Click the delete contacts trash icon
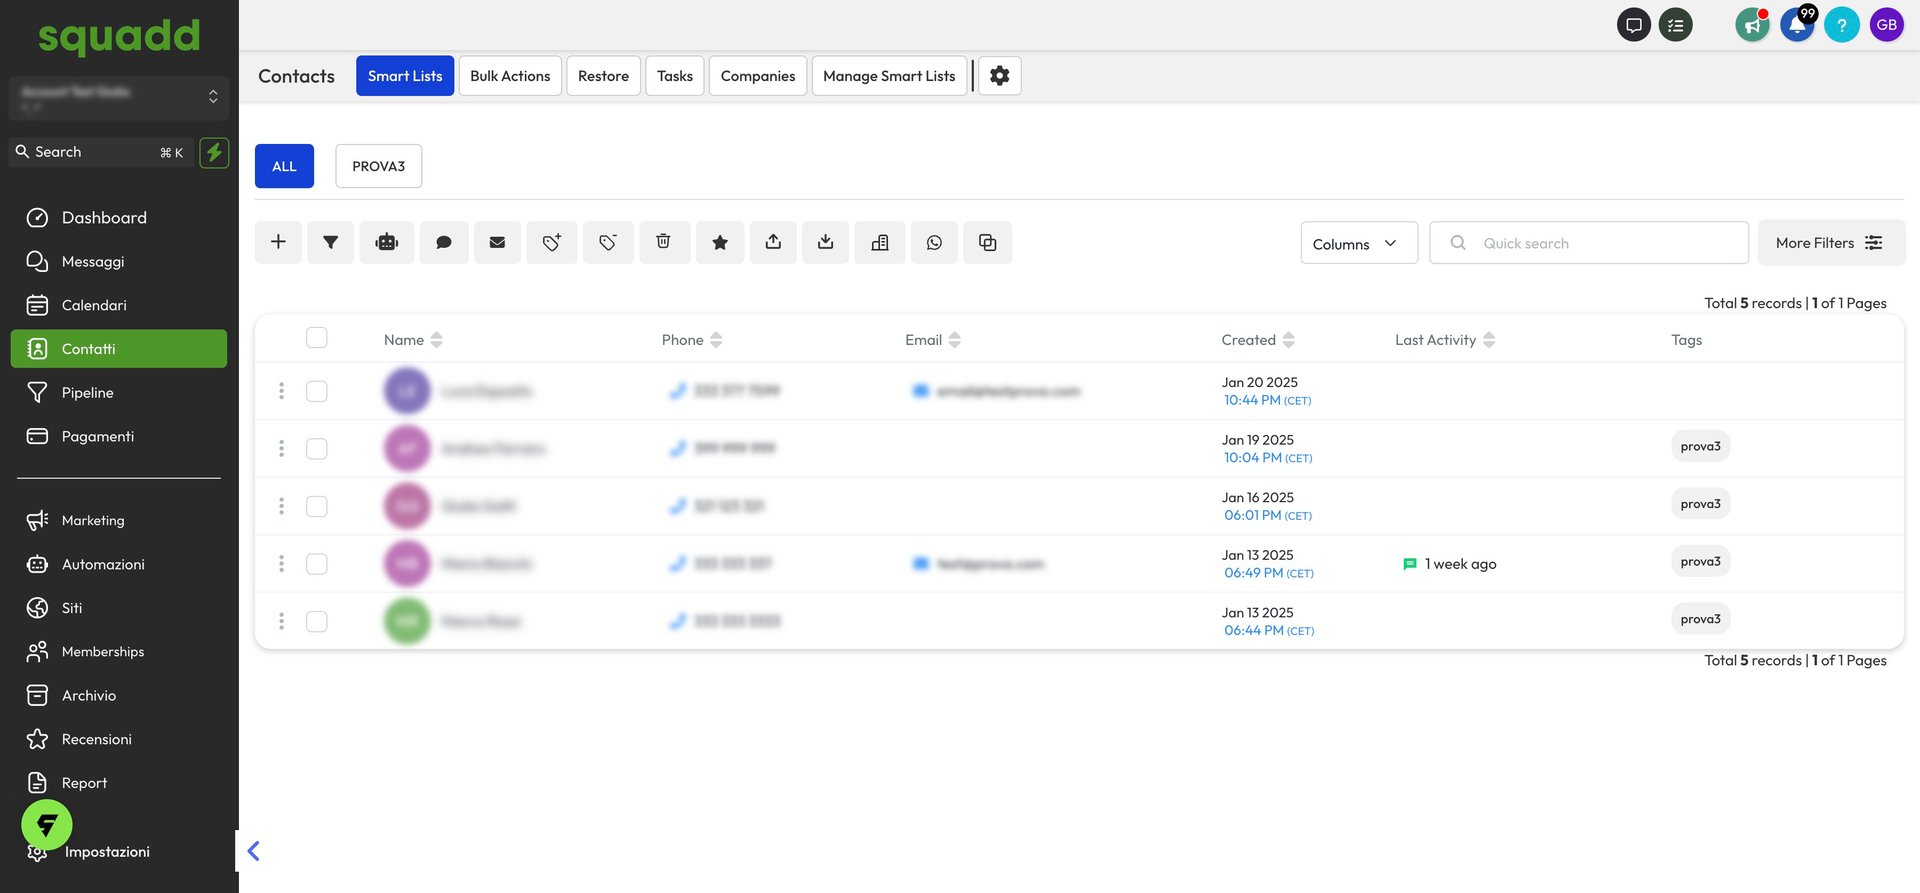Image resolution: width=1920 pixels, height=893 pixels. pos(663,242)
